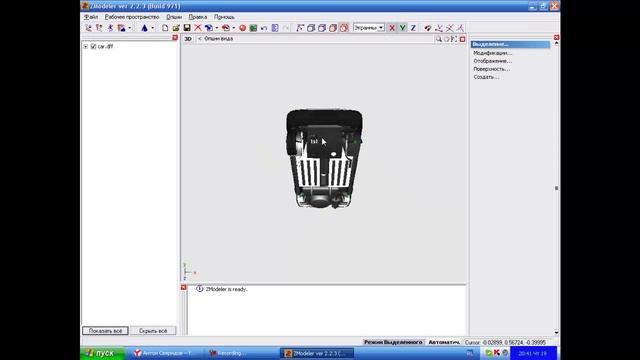Expand the 'Поверхность...' command group

tap(491, 69)
